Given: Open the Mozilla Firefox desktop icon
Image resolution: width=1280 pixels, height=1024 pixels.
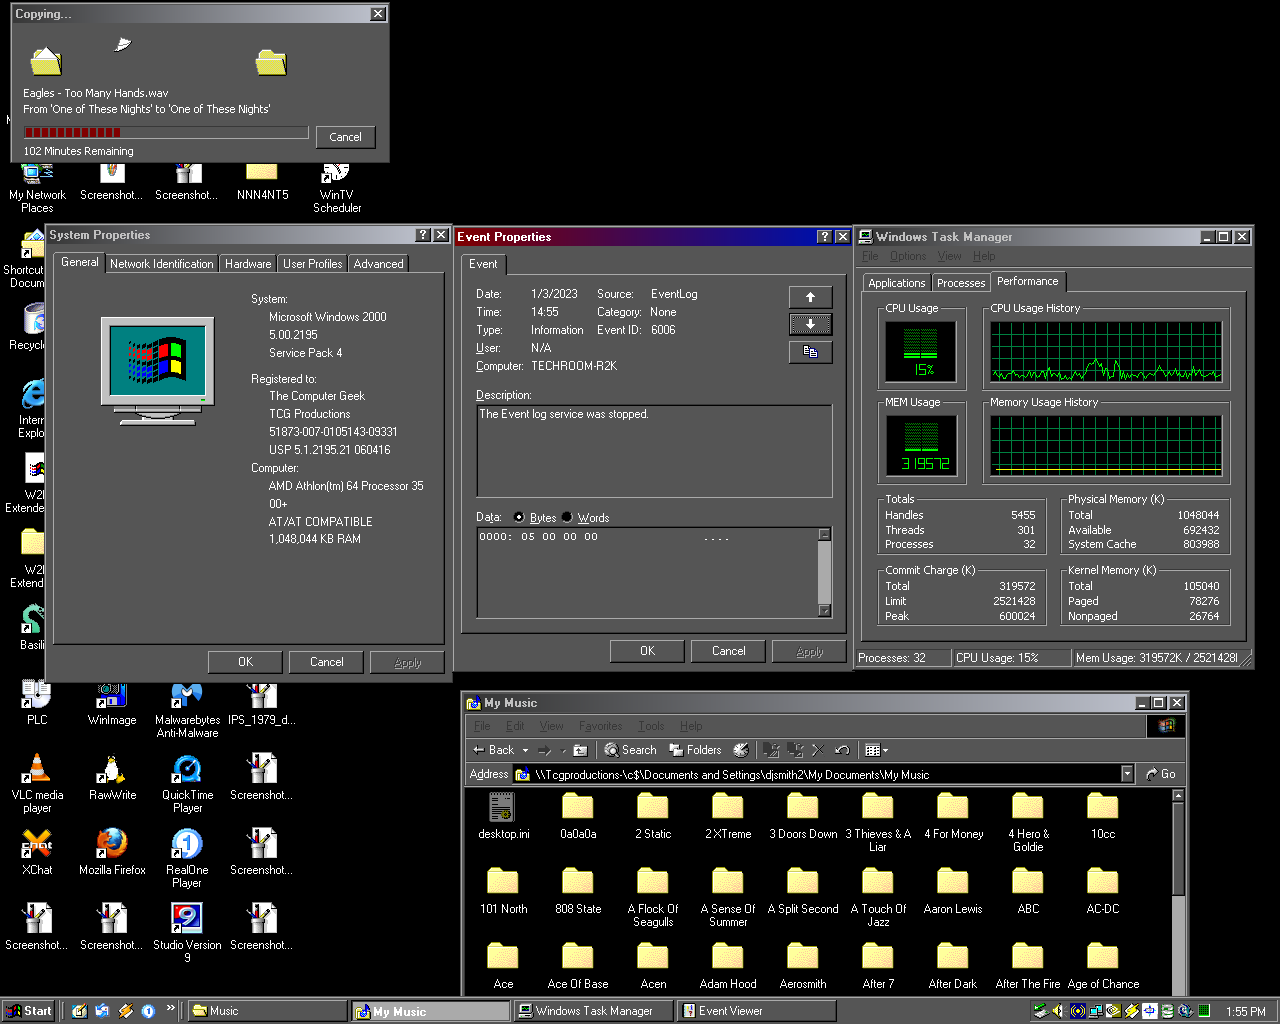Looking at the screenshot, I should point(112,845).
